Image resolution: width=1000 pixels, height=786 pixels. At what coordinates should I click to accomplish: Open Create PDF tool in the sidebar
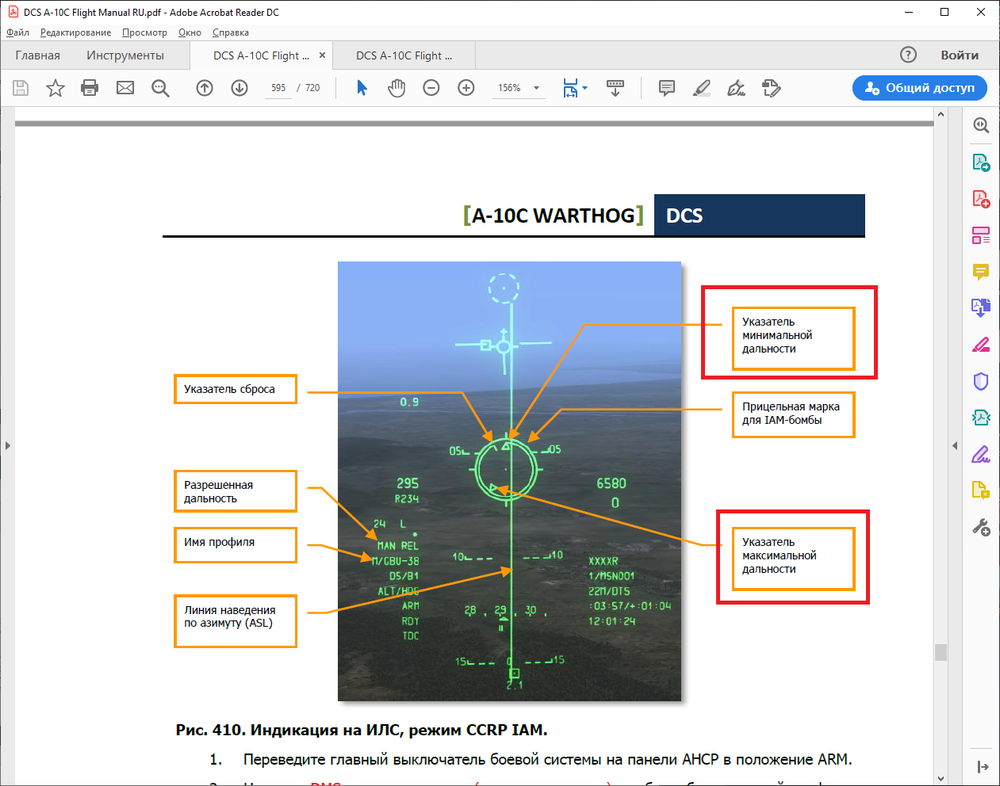tap(981, 198)
